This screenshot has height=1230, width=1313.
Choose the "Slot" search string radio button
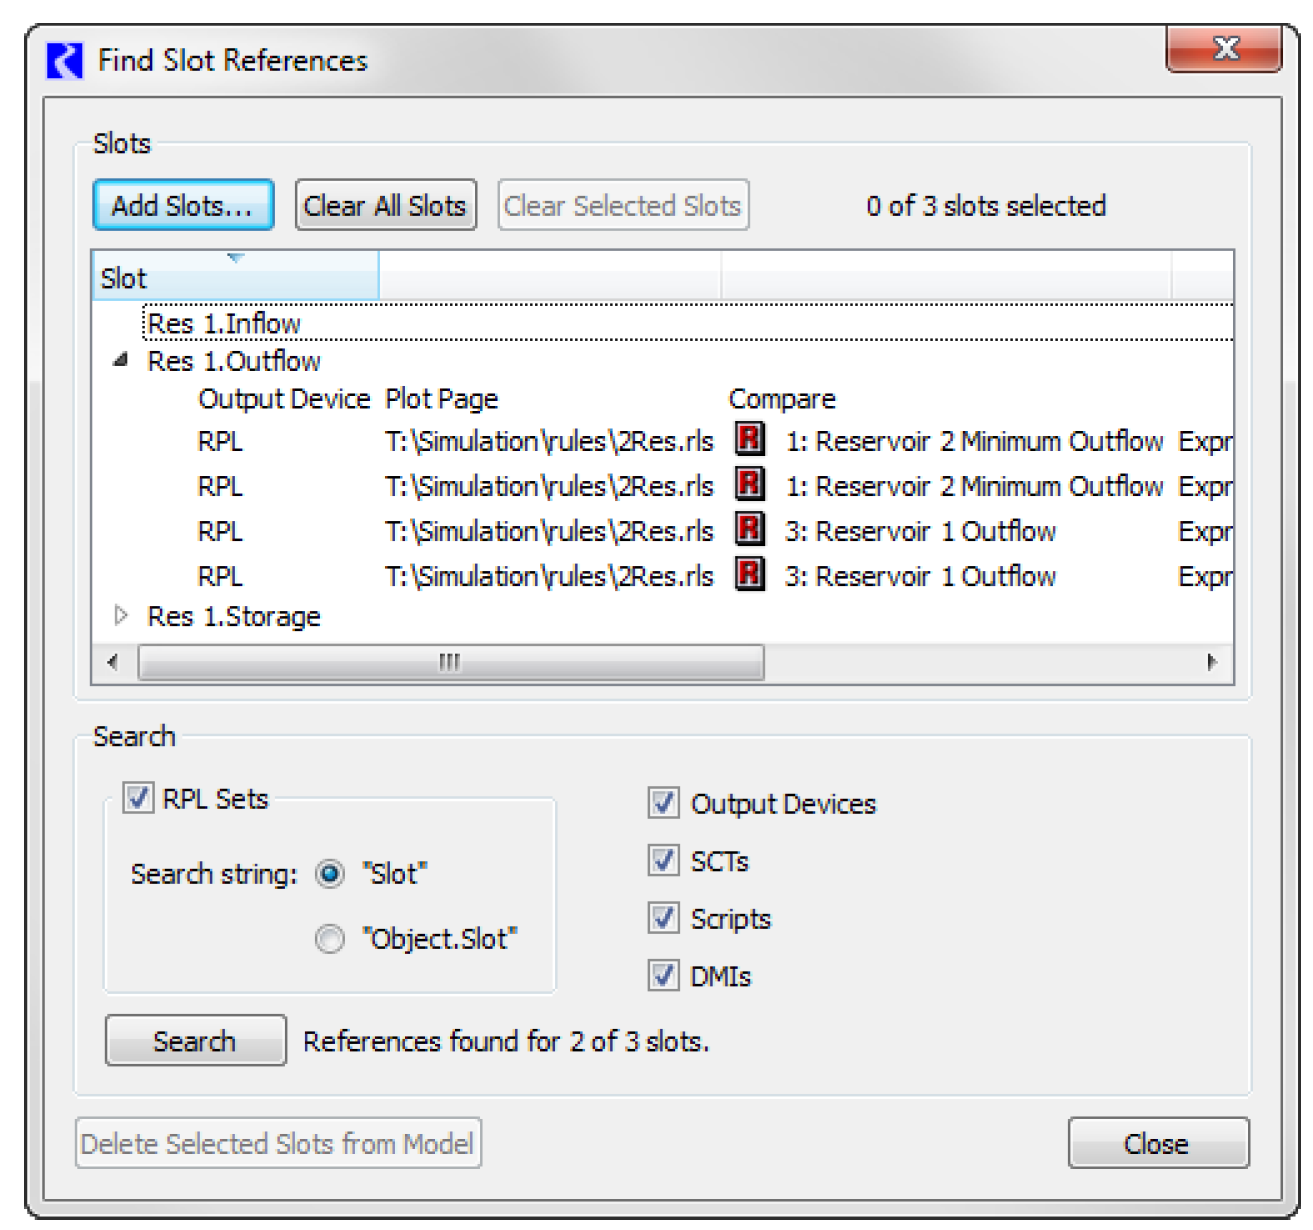(x=330, y=874)
